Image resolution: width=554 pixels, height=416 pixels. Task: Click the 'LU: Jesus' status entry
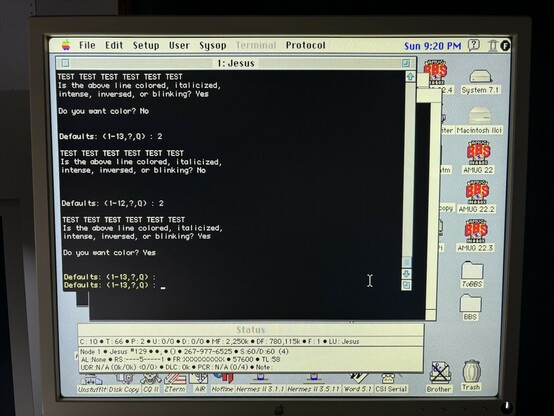click(x=343, y=341)
